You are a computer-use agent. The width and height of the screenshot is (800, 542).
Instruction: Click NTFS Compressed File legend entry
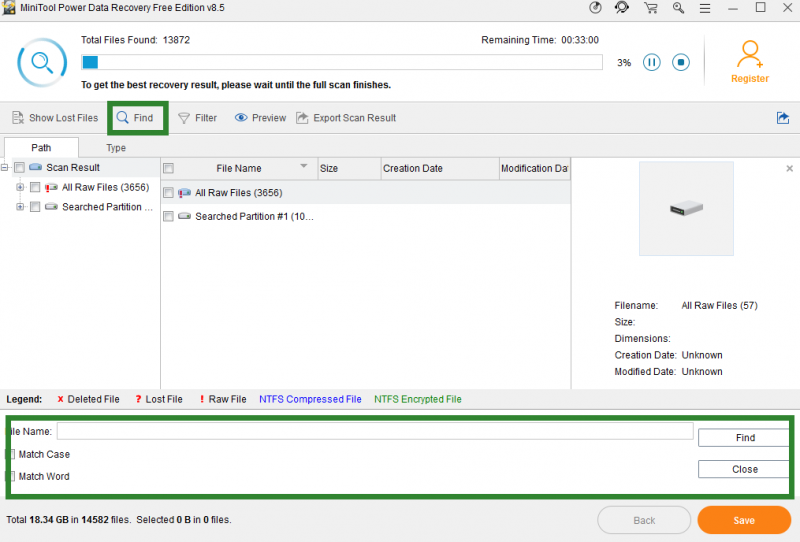(310, 399)
